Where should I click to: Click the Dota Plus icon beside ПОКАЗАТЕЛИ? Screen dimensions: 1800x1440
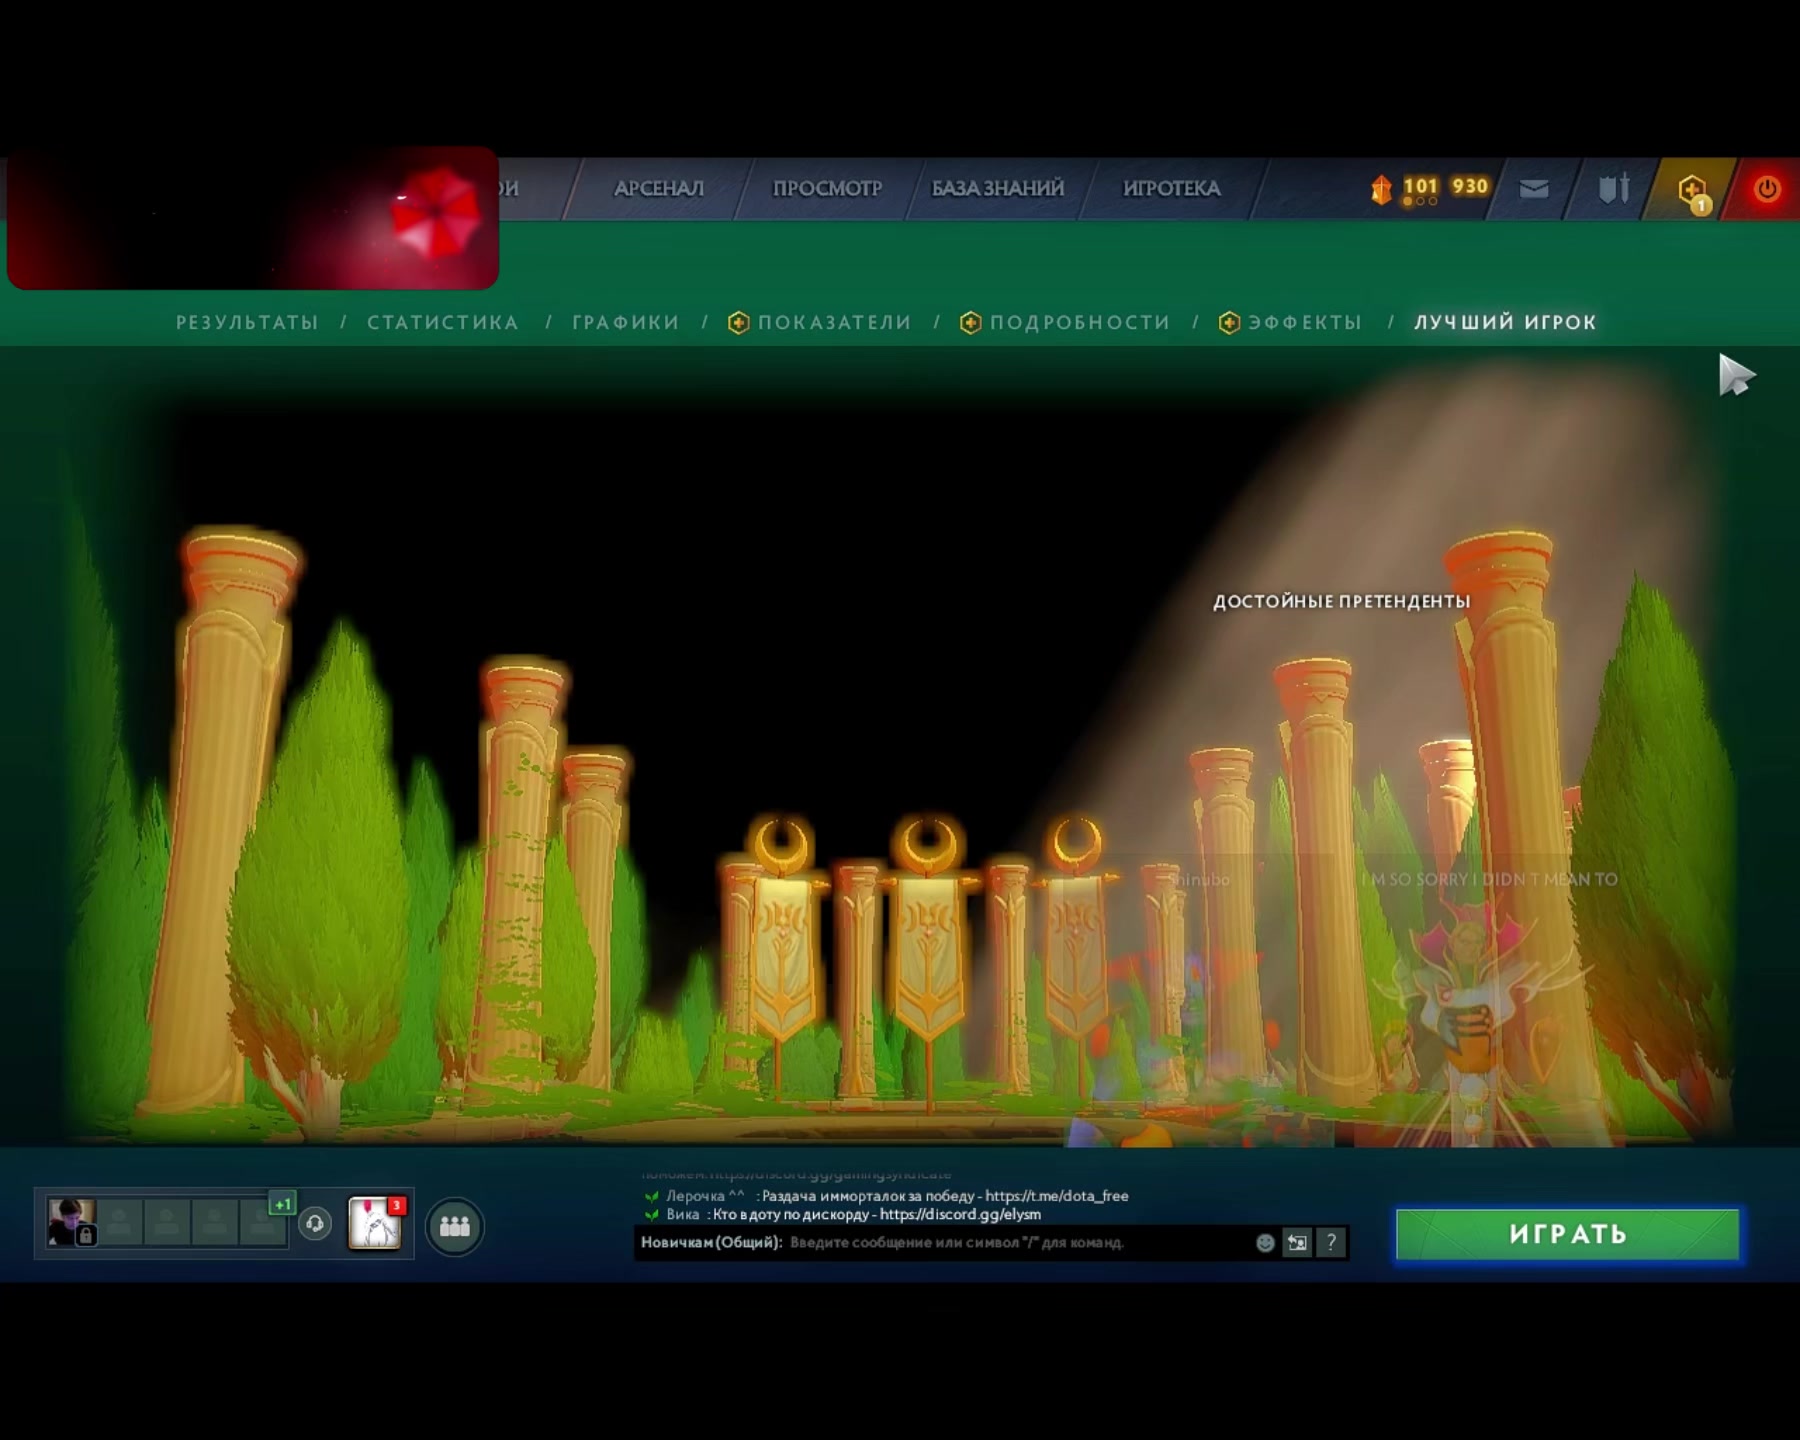[x=739, y=323]
